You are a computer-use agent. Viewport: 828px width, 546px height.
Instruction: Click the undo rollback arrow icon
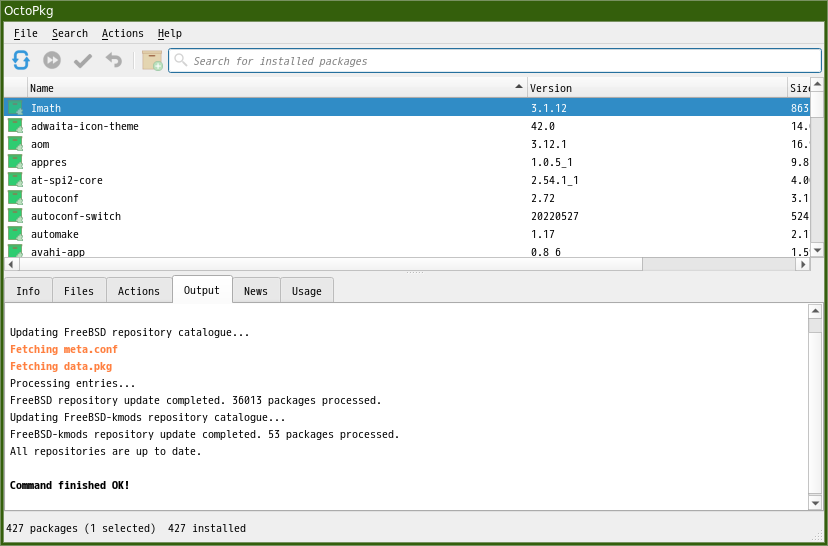pos(114,60)
